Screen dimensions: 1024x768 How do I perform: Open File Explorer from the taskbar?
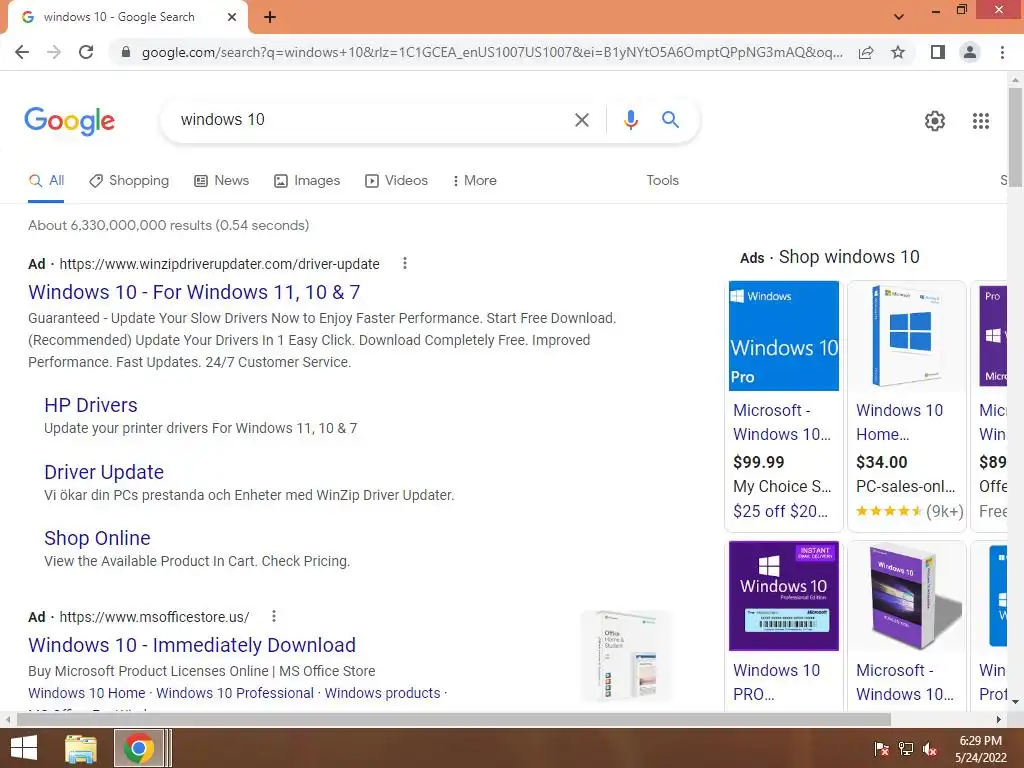[81, 748]
